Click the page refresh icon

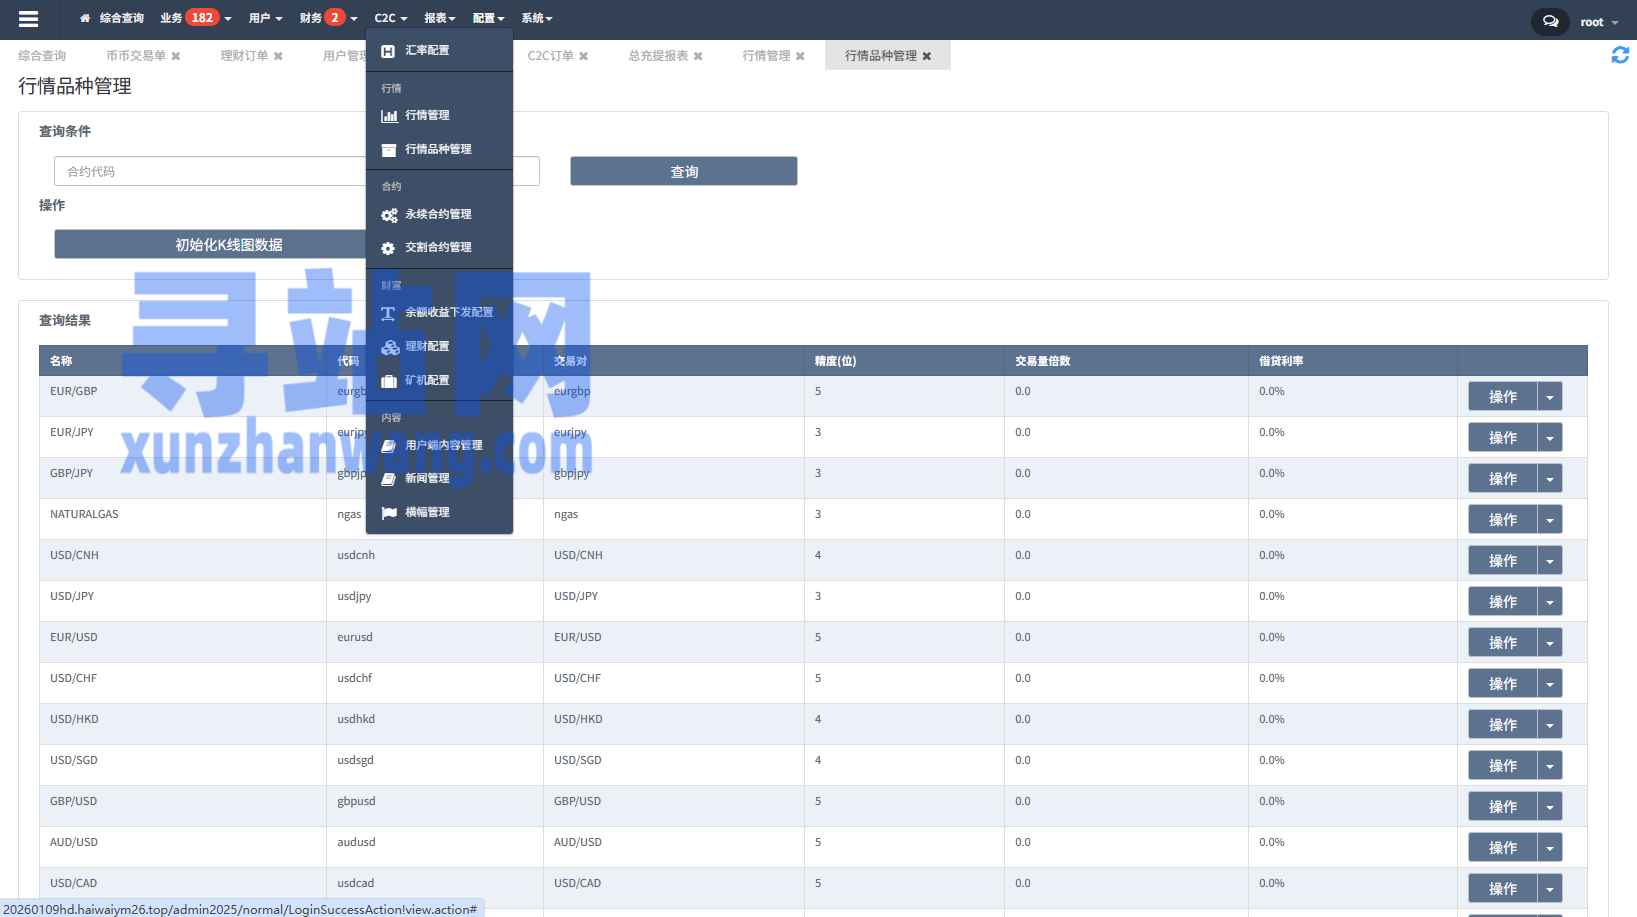click(x=1620, y=56)
